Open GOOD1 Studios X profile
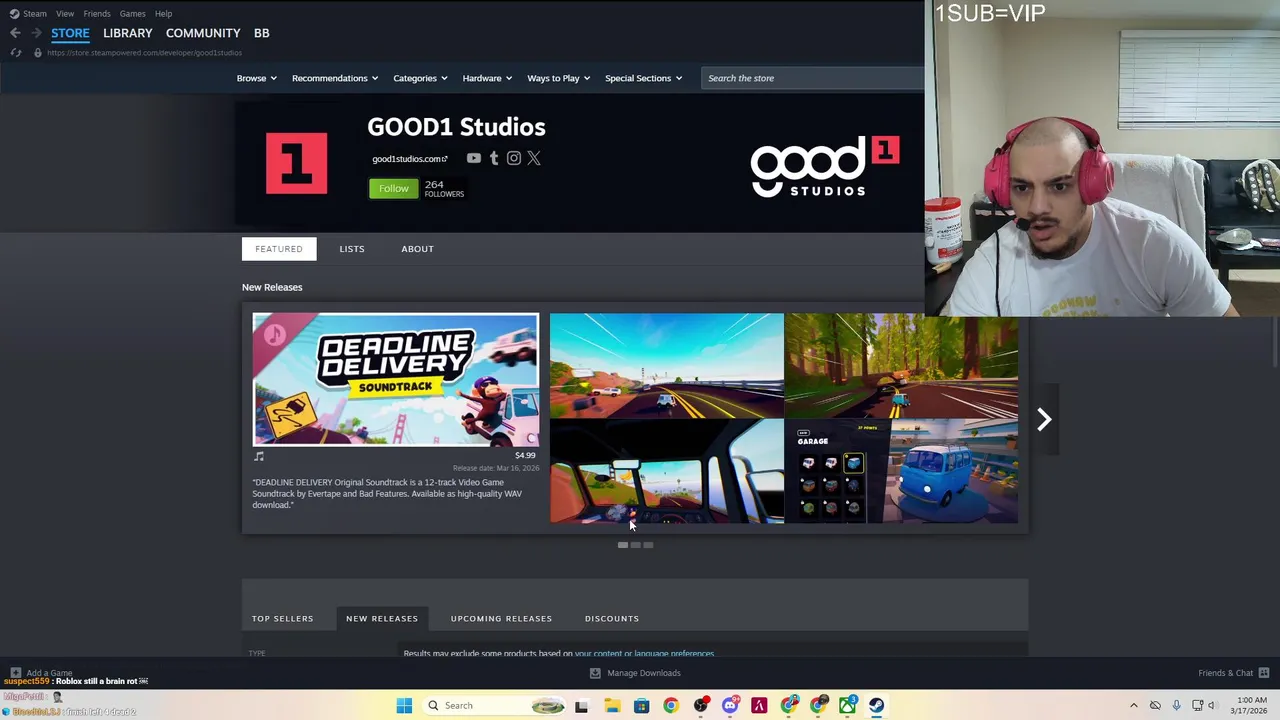This screenshot has width=1280, height=720. pos(534,158)
